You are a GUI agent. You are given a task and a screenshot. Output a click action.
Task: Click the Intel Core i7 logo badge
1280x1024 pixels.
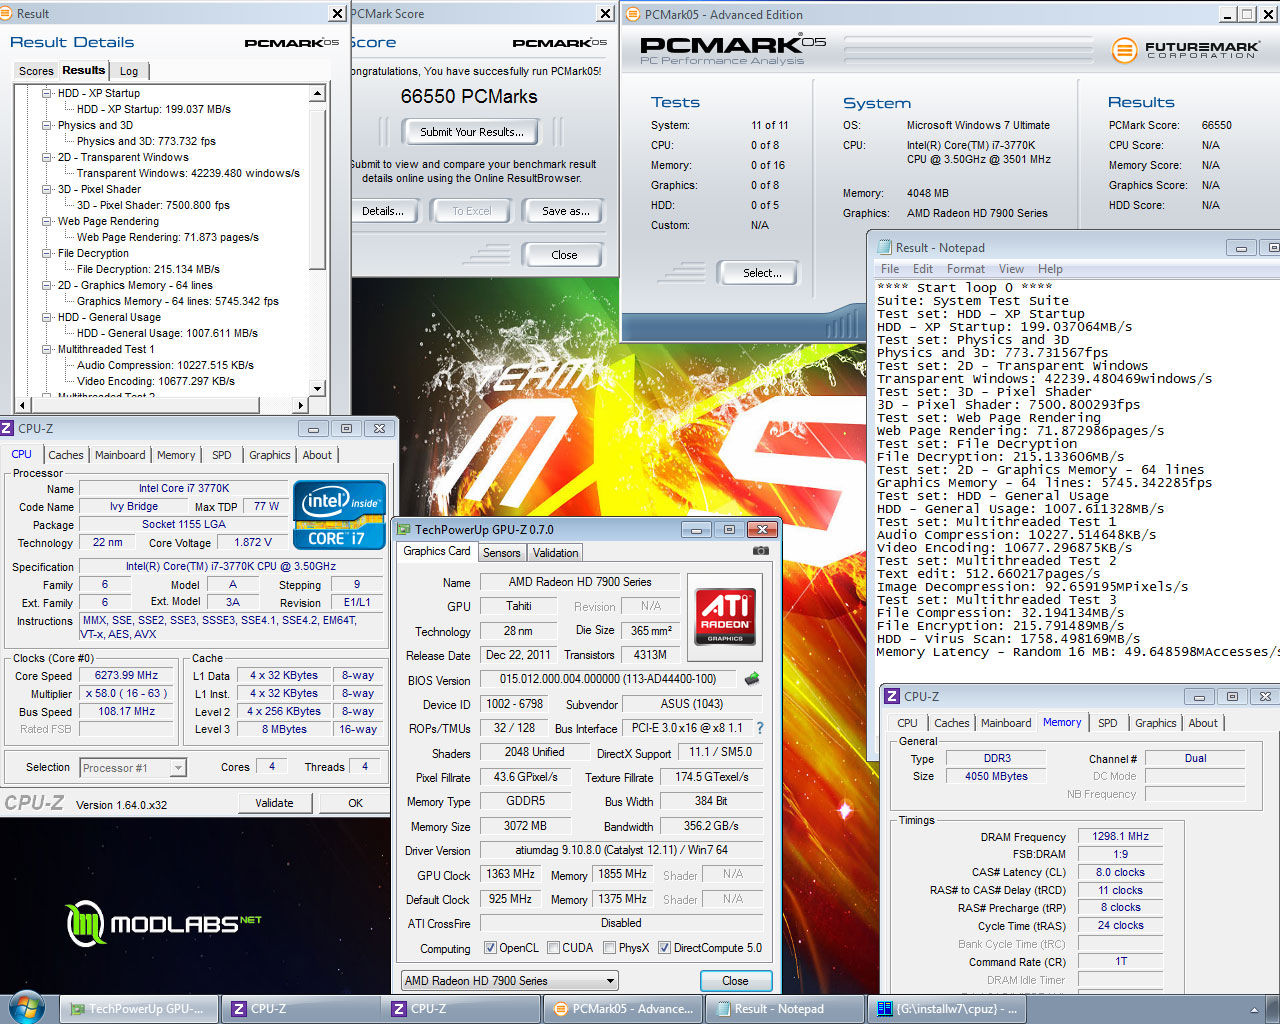(x=339, y=514)
